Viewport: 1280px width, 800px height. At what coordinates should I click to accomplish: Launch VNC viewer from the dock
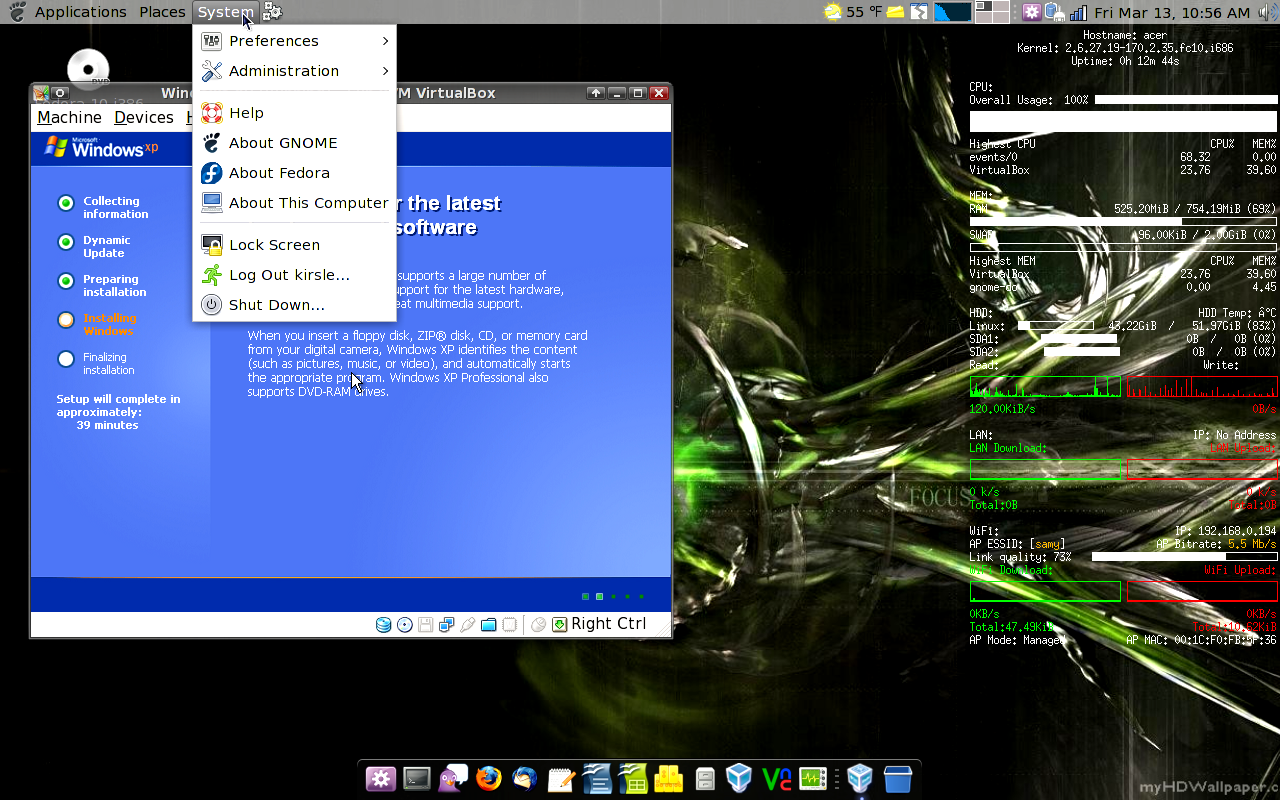point(776,778)
